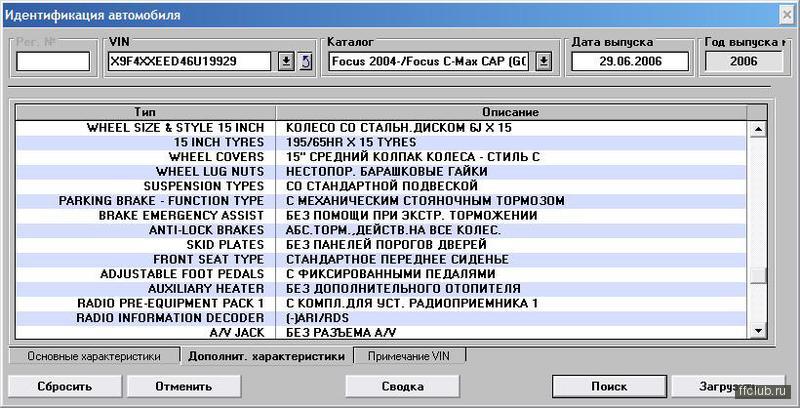Click the VIN refresh icon
The height and width of the screenshot is (408, 800).
305,62
